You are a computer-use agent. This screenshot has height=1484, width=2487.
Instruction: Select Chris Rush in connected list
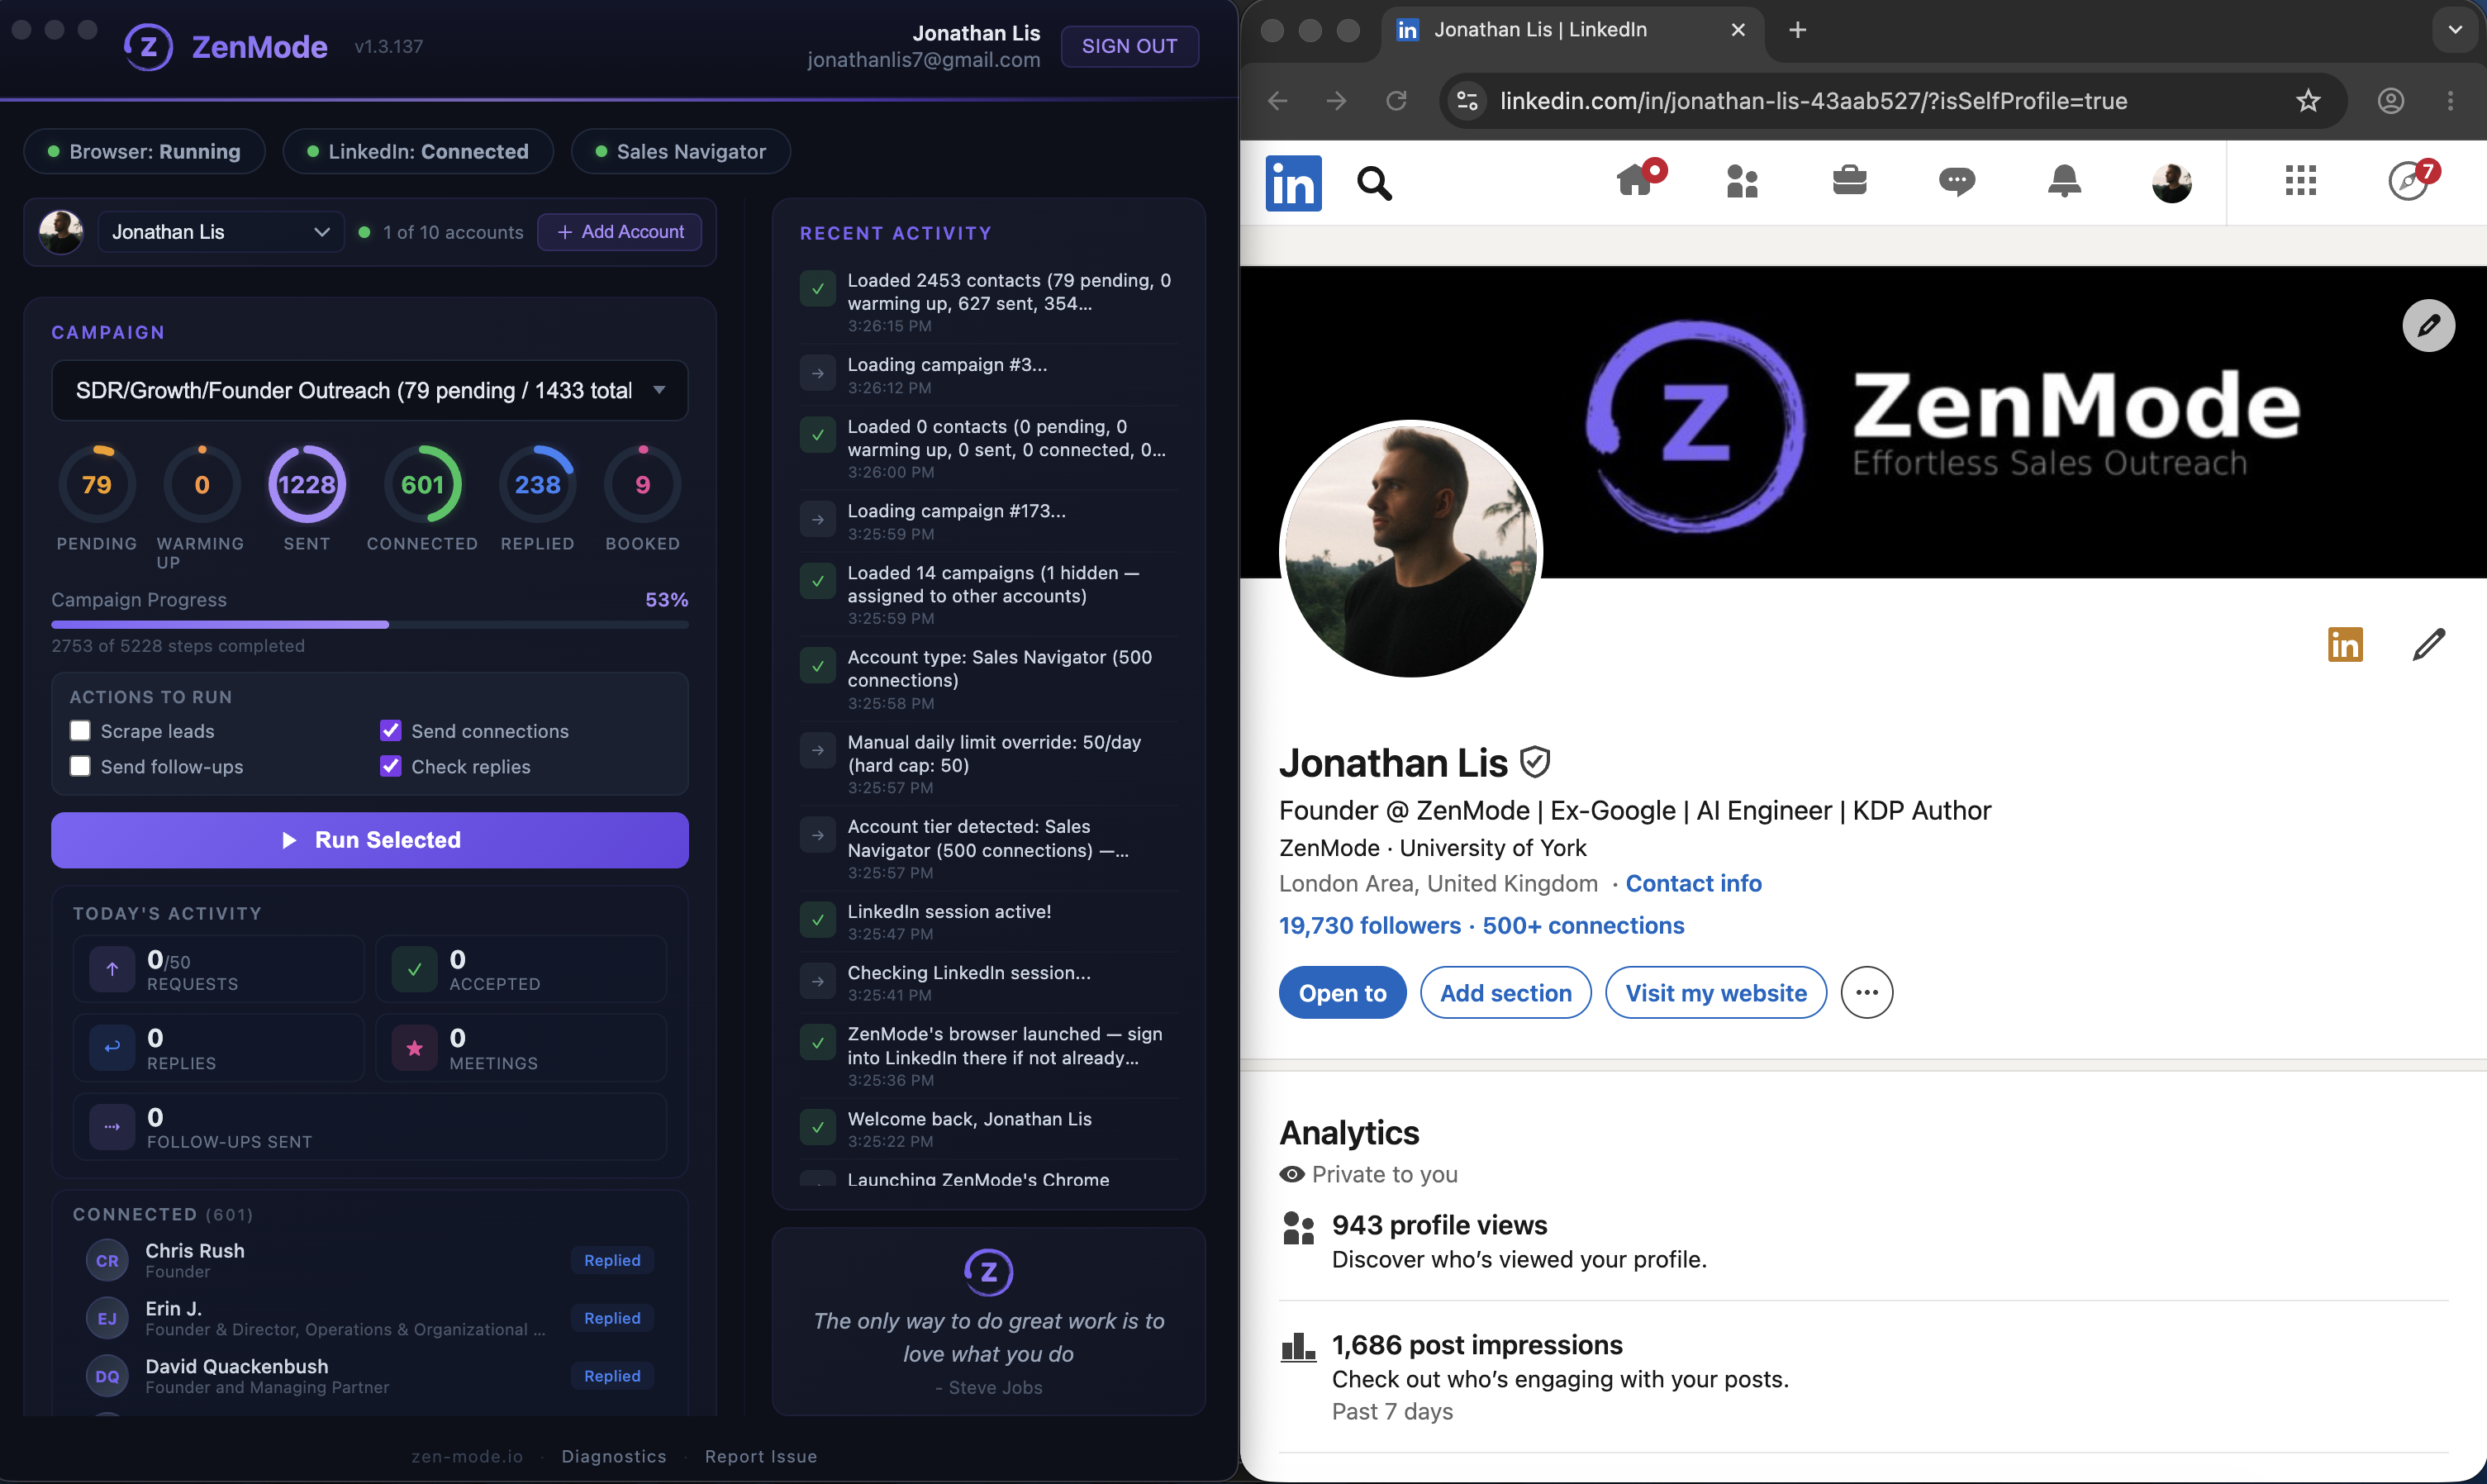pyautogui.click(x=370, y=1260)
